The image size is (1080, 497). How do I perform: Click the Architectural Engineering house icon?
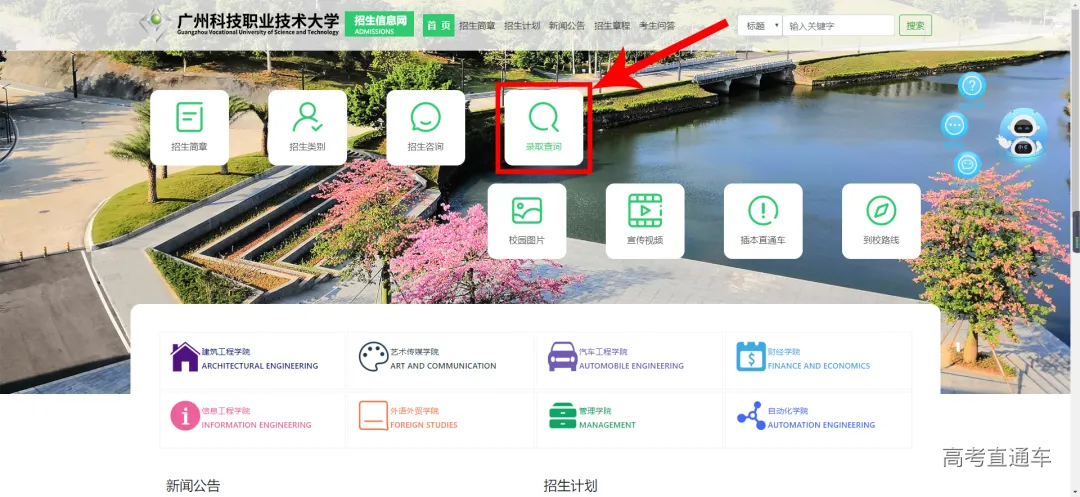tap(184, 357)
